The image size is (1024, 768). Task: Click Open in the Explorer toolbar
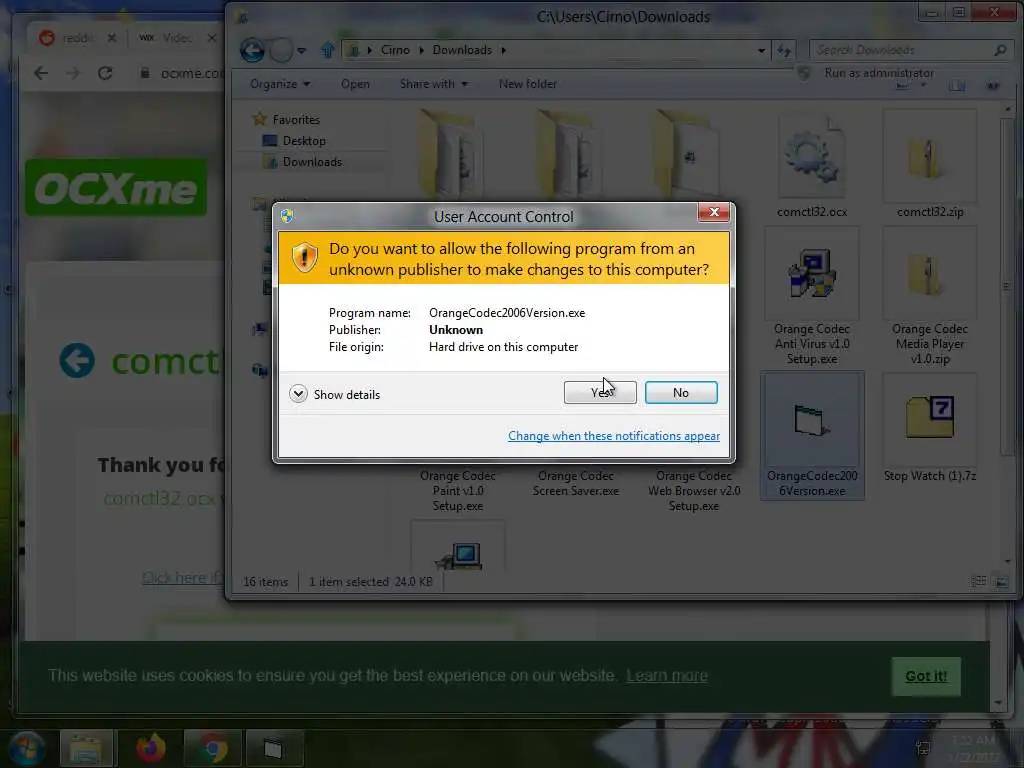tap(355, 84)
